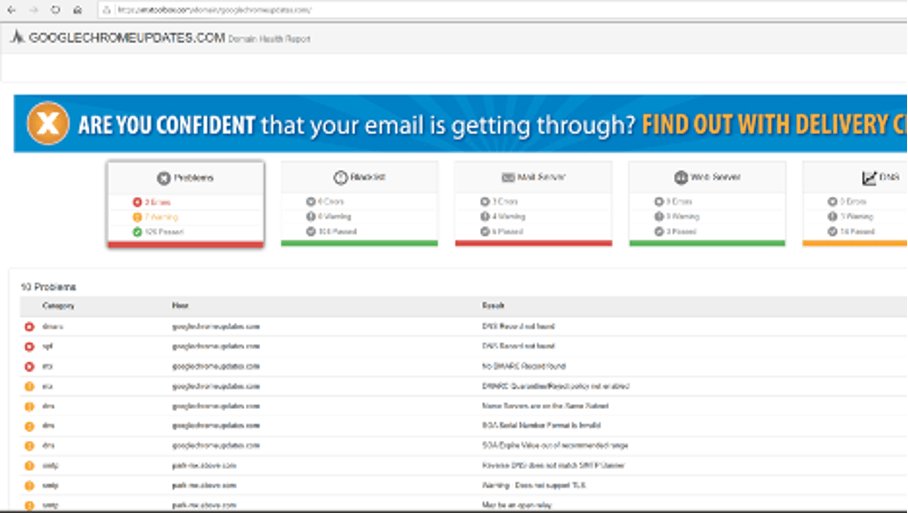This screenshot has height=514, width=908.
Task: Click the Passed line in Blacklist card
Action: click(x=331, y=232)
